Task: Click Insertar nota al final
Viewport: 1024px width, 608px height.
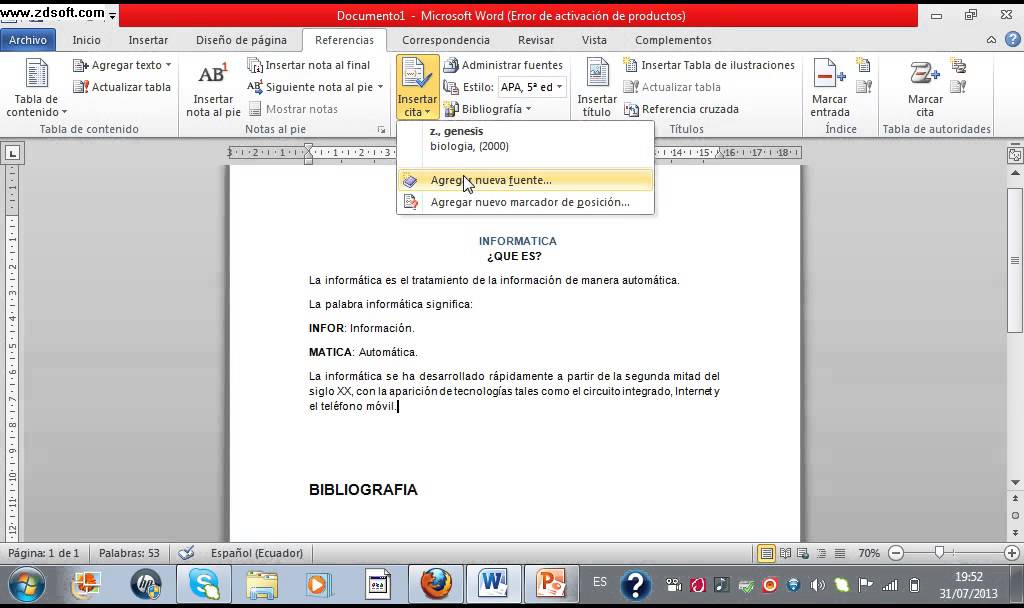Action: click(x=309, y=65)
